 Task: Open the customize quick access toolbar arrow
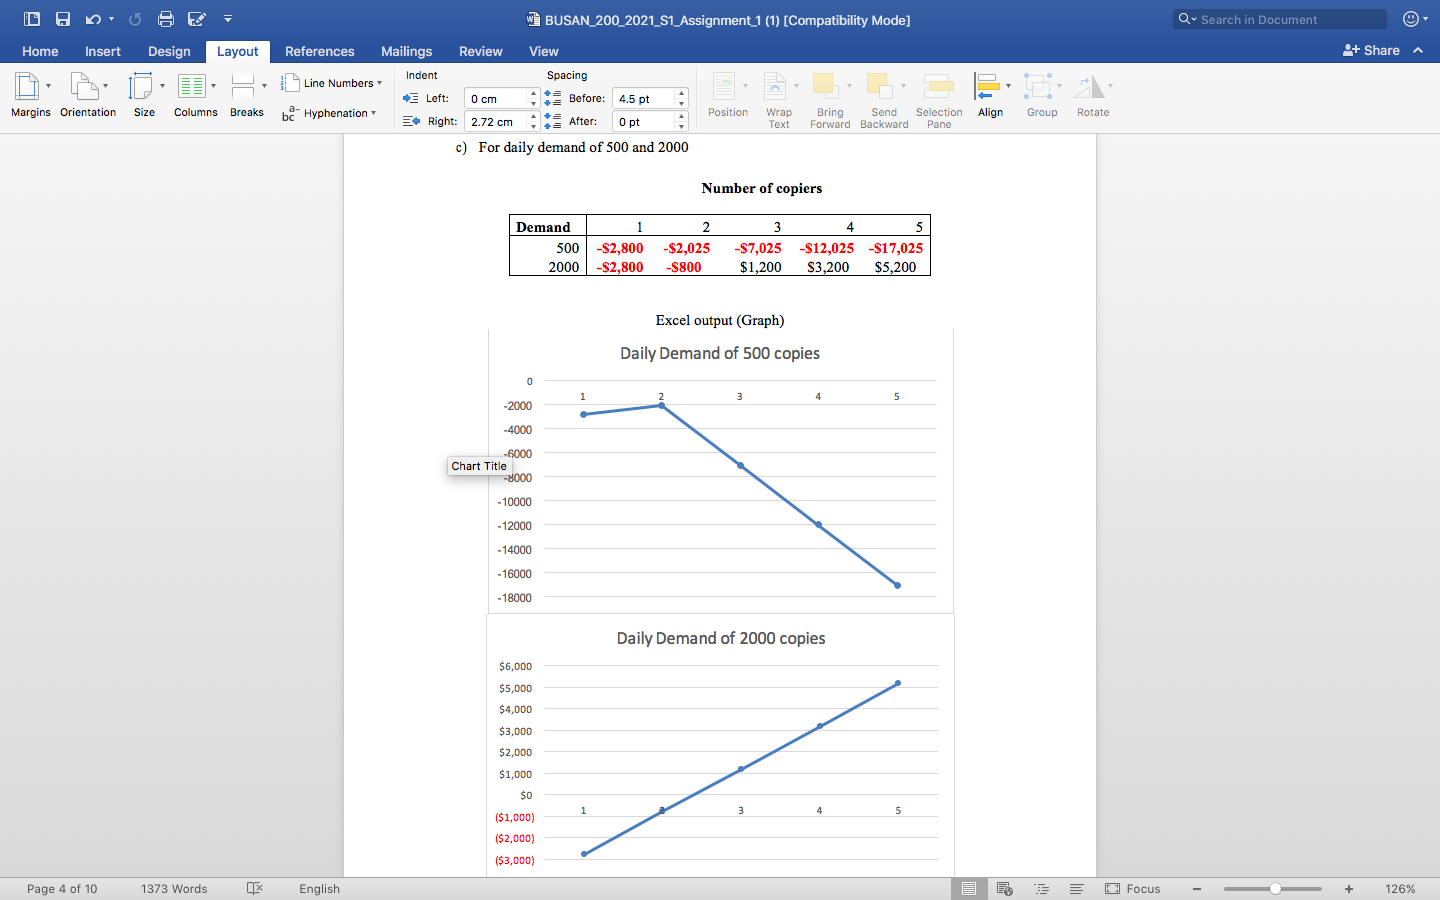tap(228, 19)
